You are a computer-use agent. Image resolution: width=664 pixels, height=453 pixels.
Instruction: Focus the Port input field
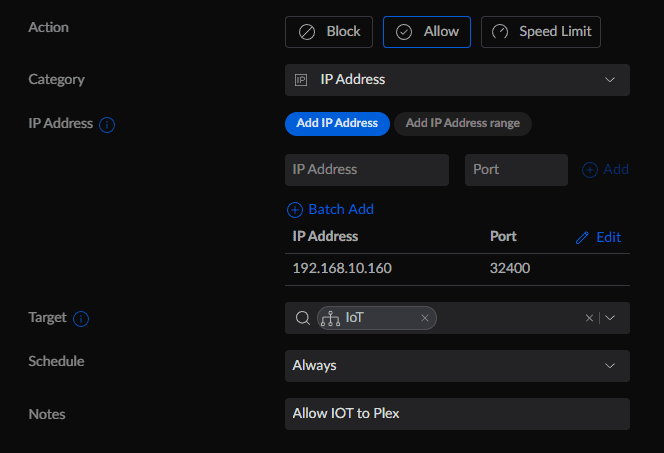pos(516,170)
